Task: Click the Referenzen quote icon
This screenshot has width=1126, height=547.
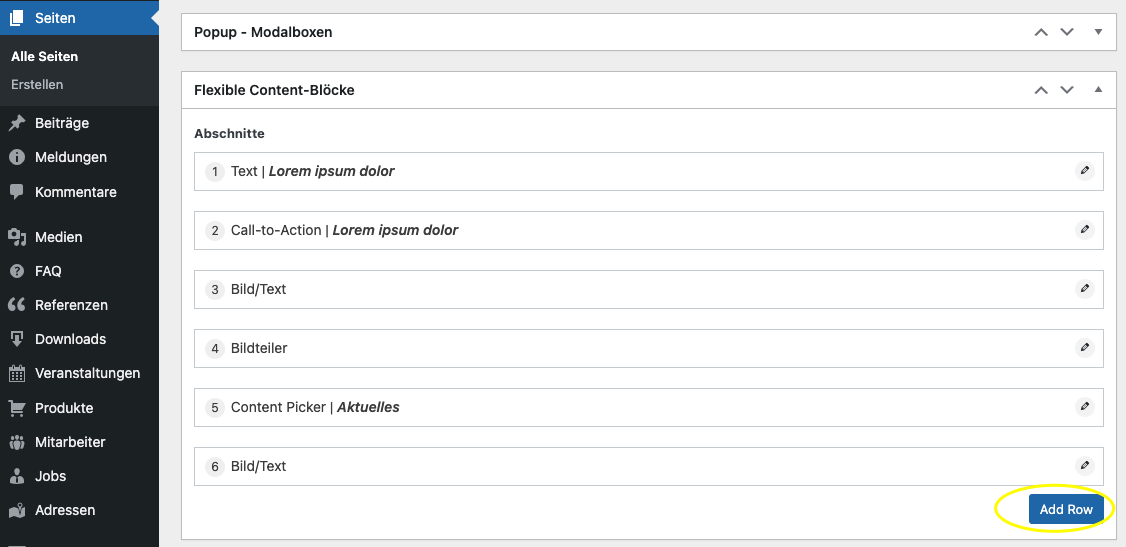Action: pyautogui.click(x=17, y=305)
